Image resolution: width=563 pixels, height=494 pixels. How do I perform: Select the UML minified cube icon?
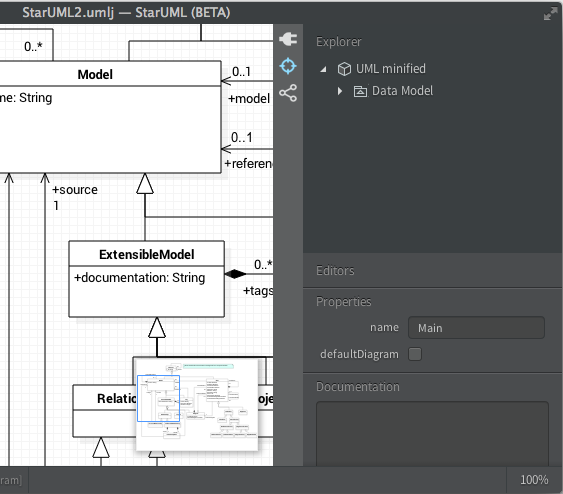pyautogui.click(x=344, y=69)
